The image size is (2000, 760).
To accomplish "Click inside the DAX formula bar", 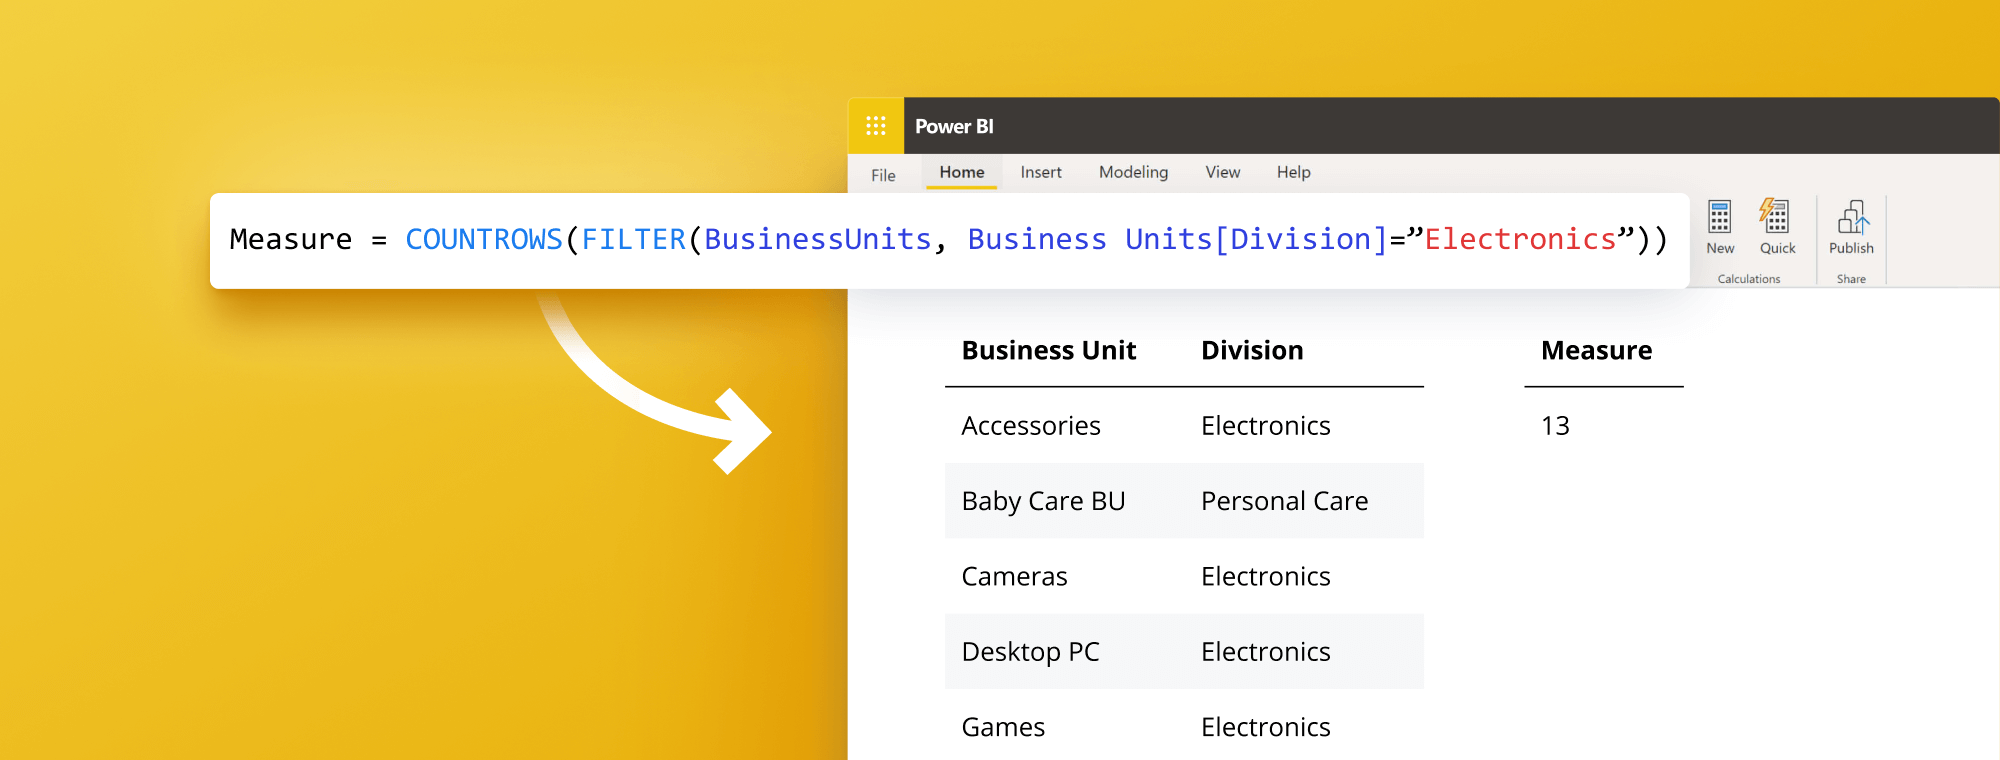I will click(948, 240).
